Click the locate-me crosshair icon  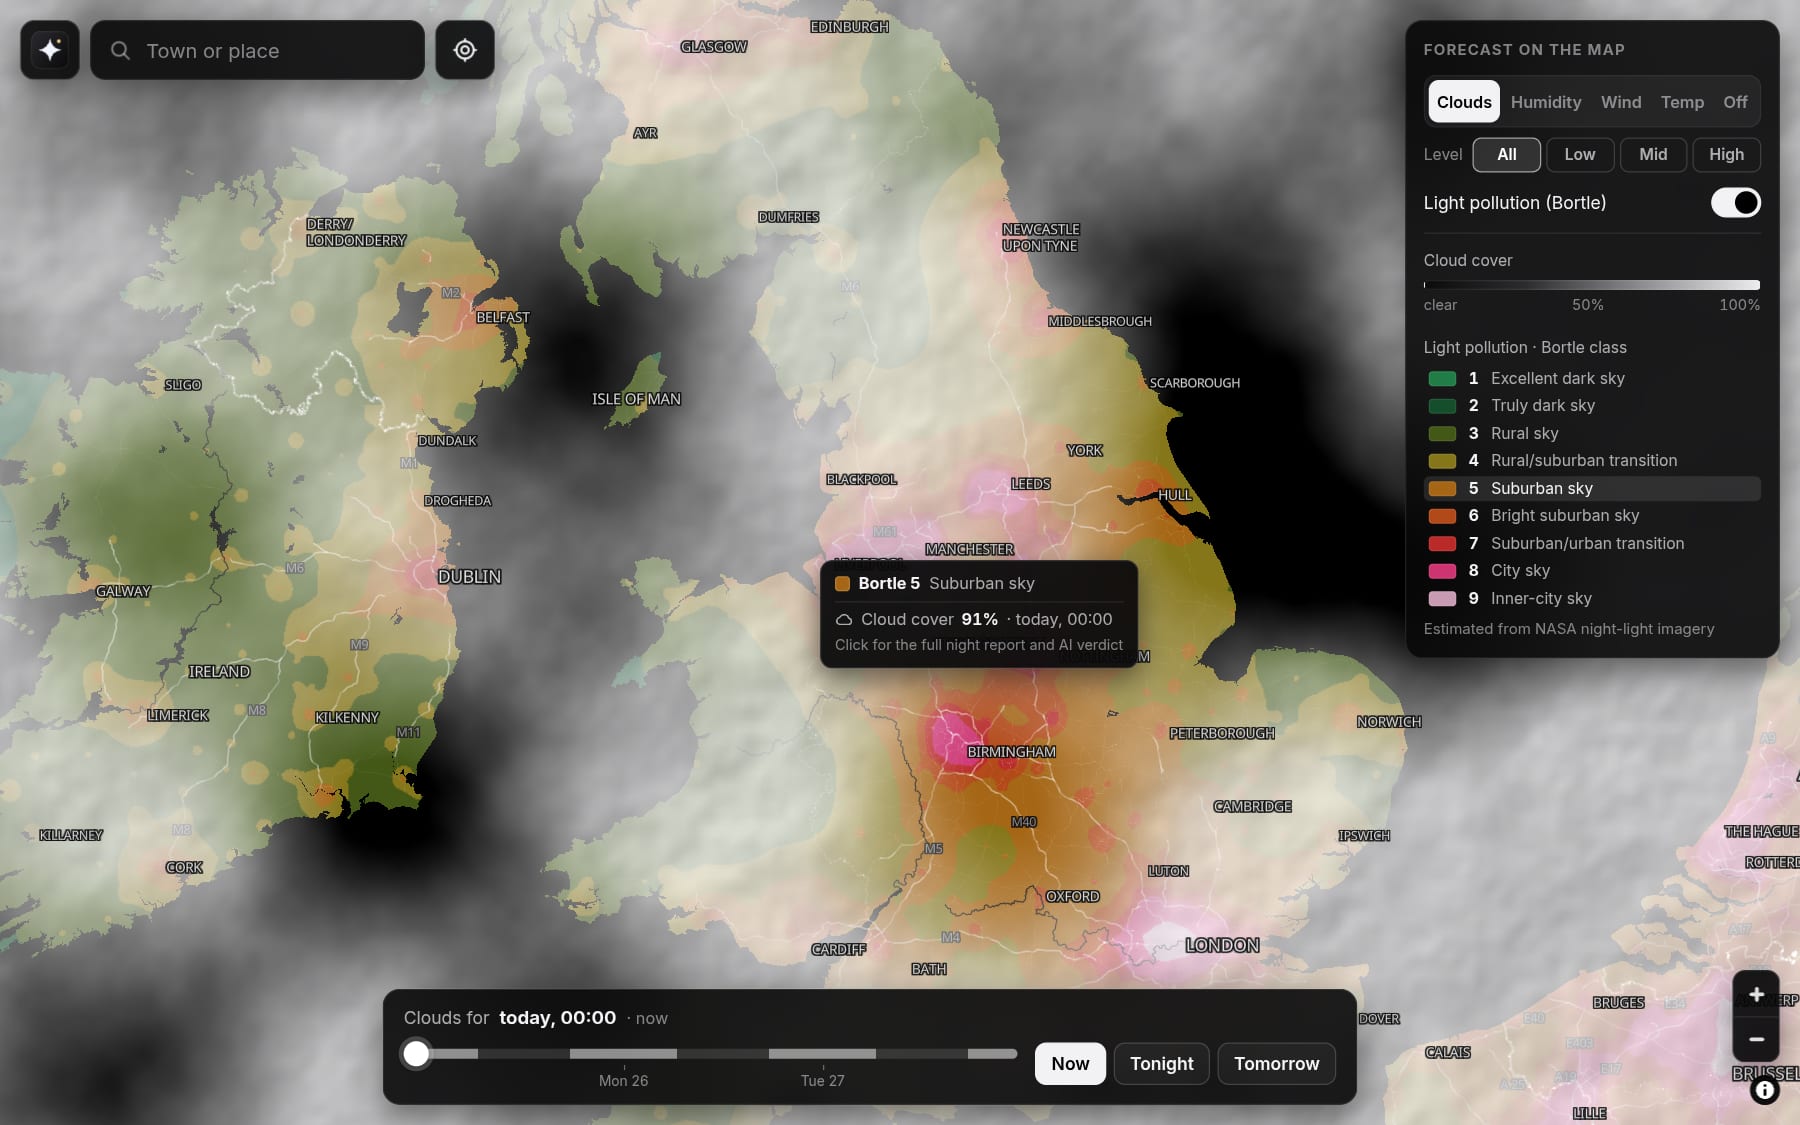465,50
